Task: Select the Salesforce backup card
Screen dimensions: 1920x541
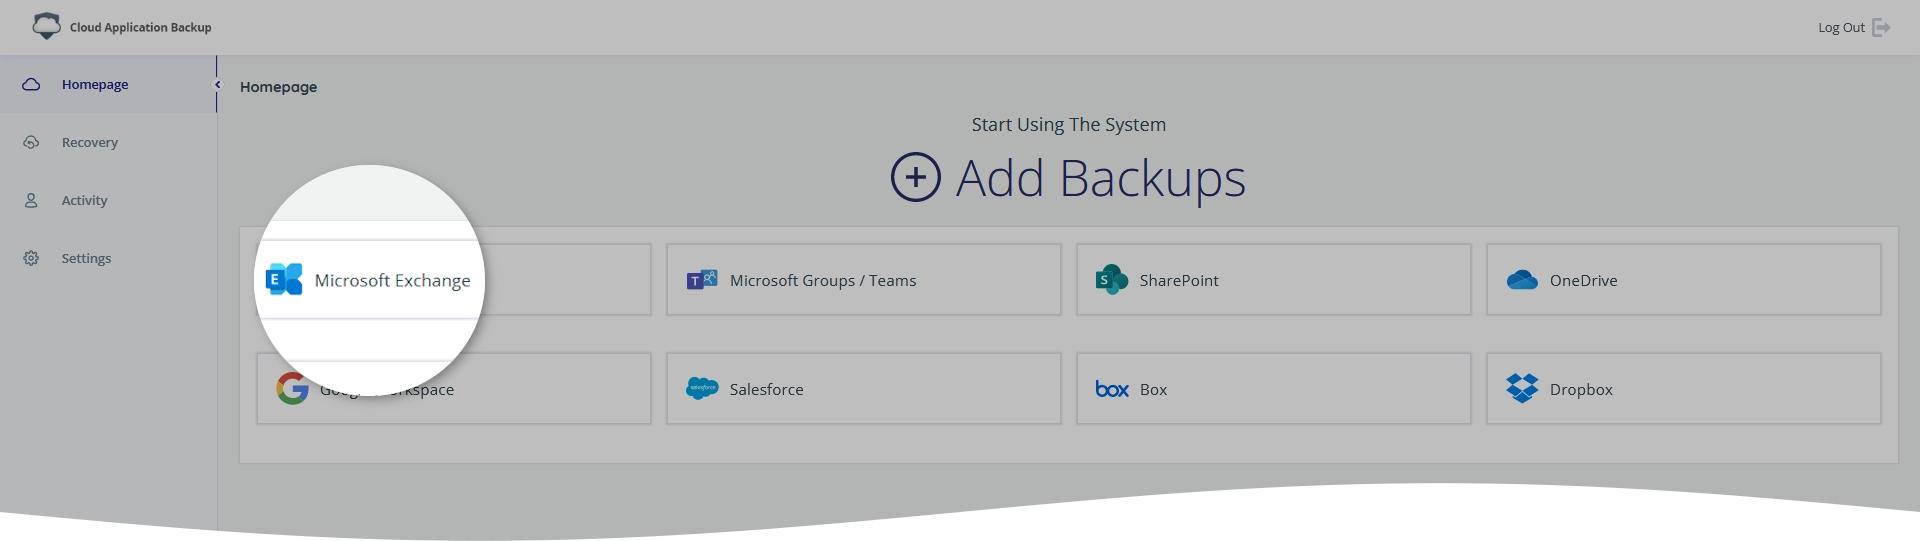Action: [864, 388]
